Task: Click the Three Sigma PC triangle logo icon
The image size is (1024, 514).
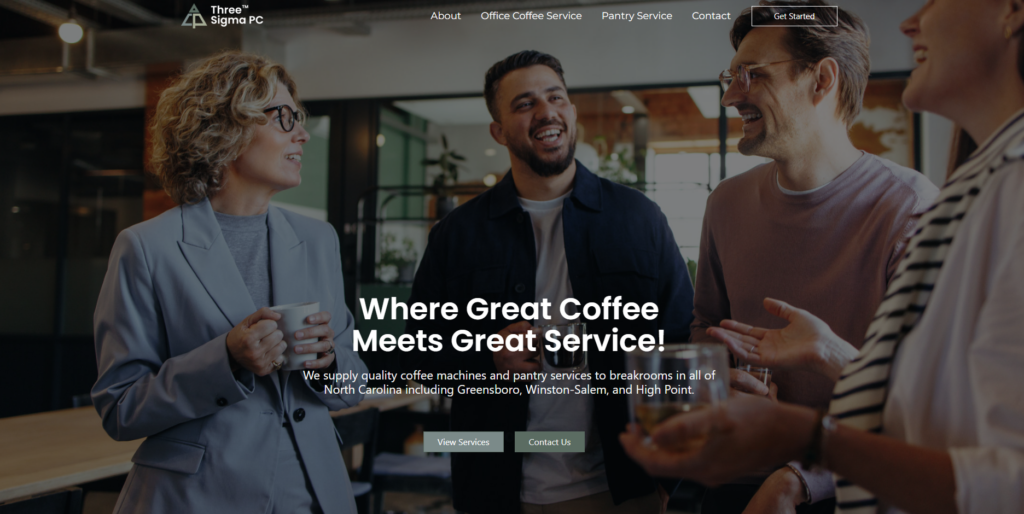Action: [x=194, y=16]
